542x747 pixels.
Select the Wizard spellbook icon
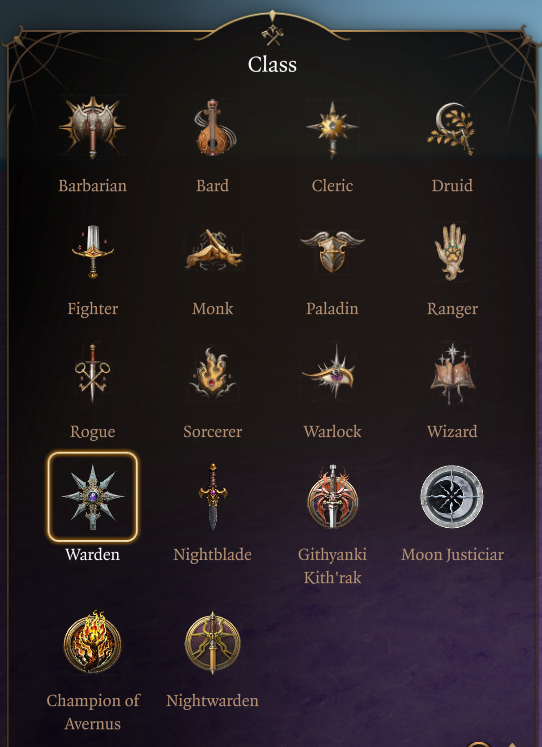click(452, 374)
